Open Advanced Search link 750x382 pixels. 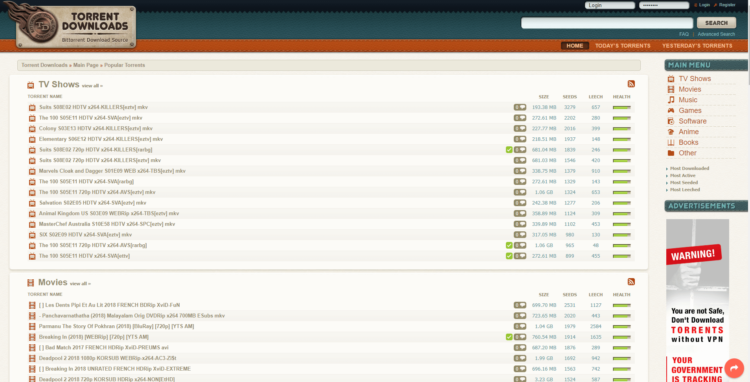[716, 34]
